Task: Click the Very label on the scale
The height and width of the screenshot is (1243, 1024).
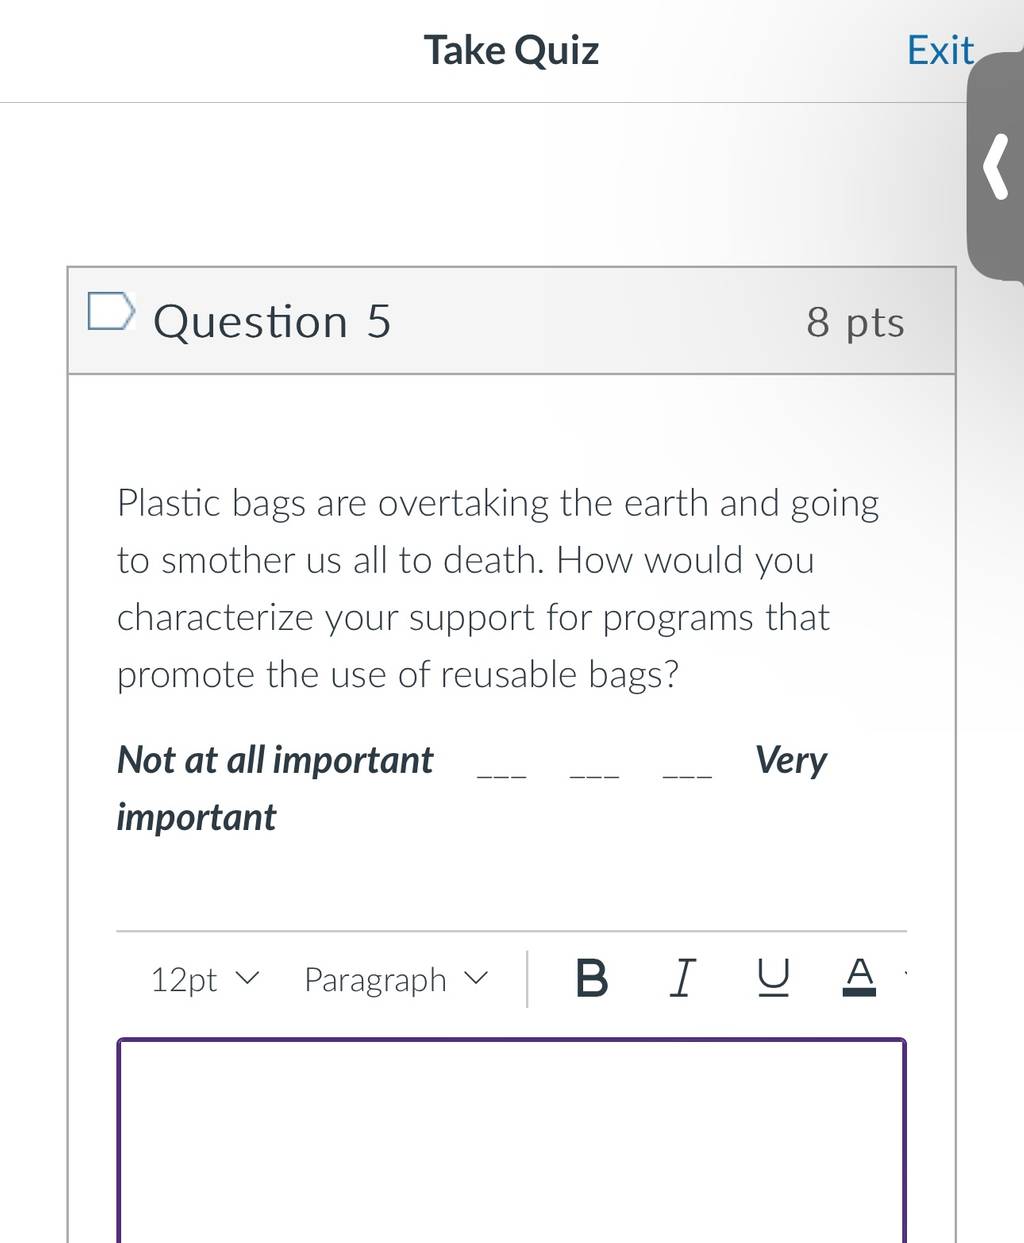Action: coord(791,761)
